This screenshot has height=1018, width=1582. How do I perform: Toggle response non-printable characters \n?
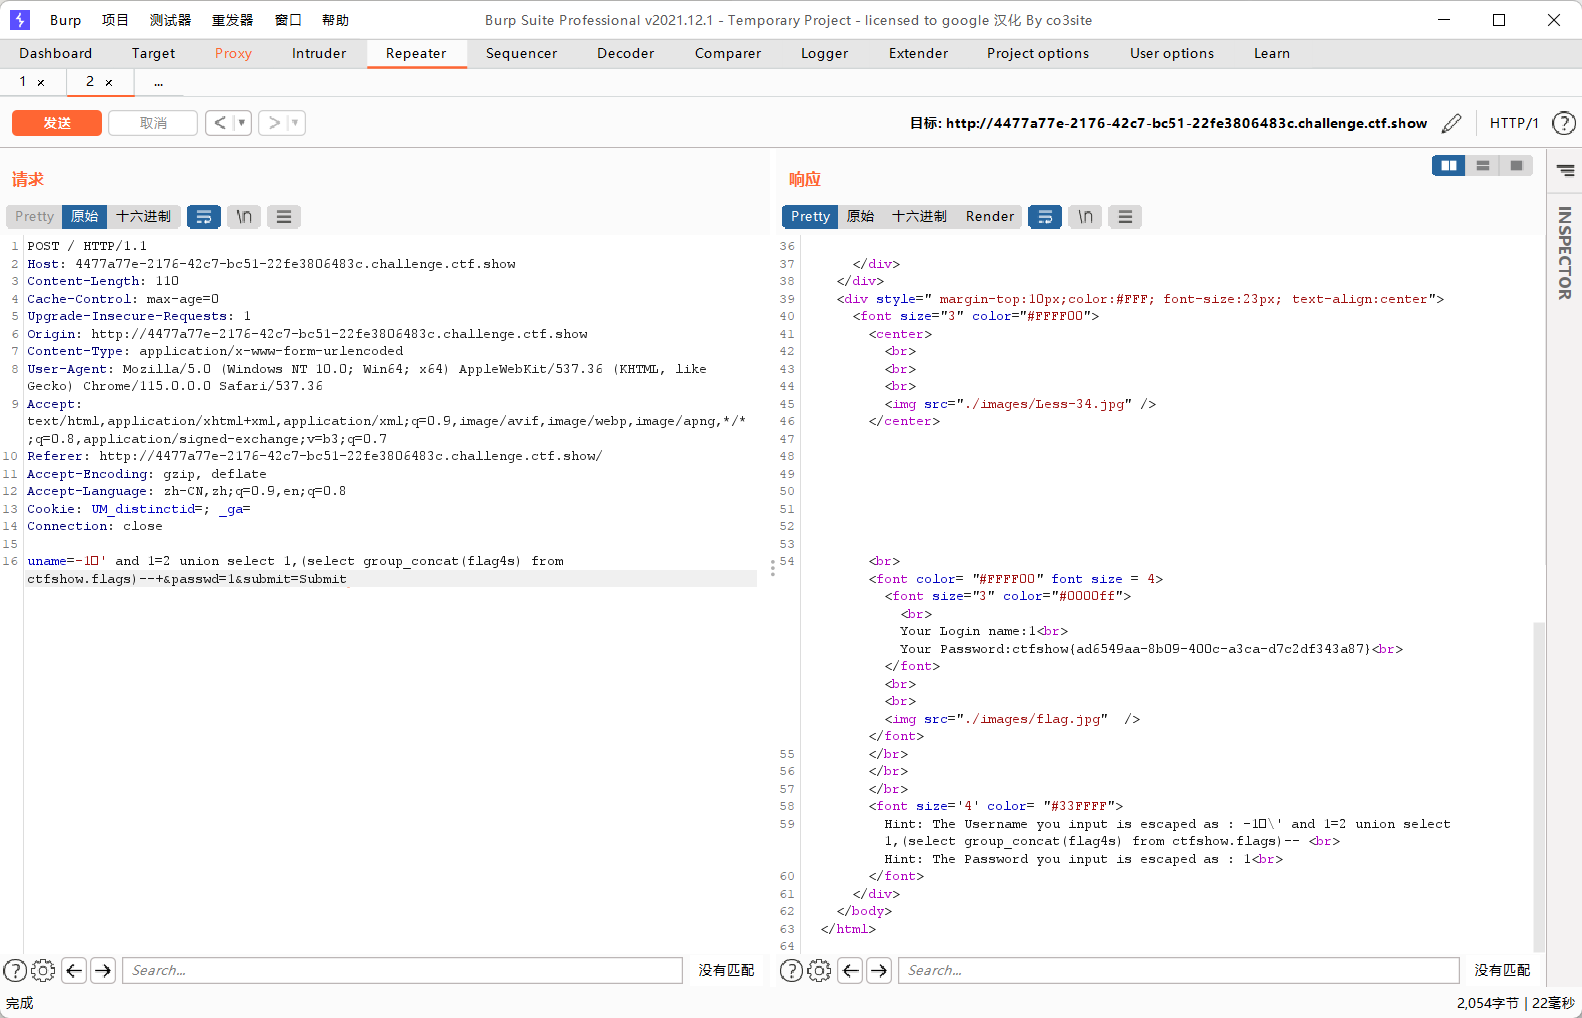click(1085, 216)
